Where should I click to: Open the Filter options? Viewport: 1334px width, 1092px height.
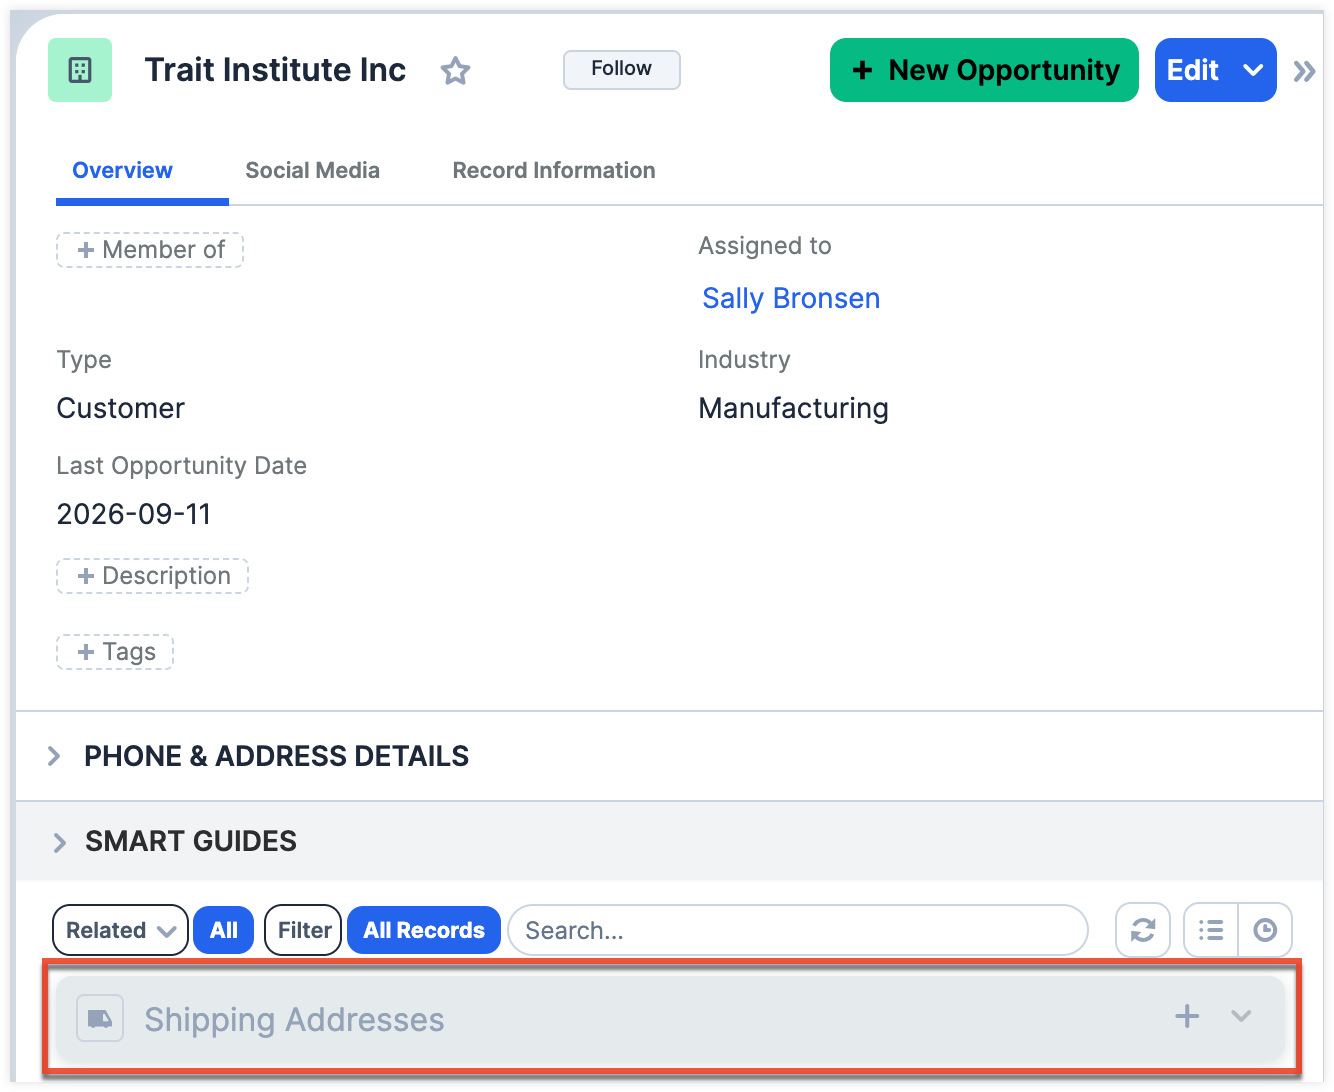coord(304,930)
